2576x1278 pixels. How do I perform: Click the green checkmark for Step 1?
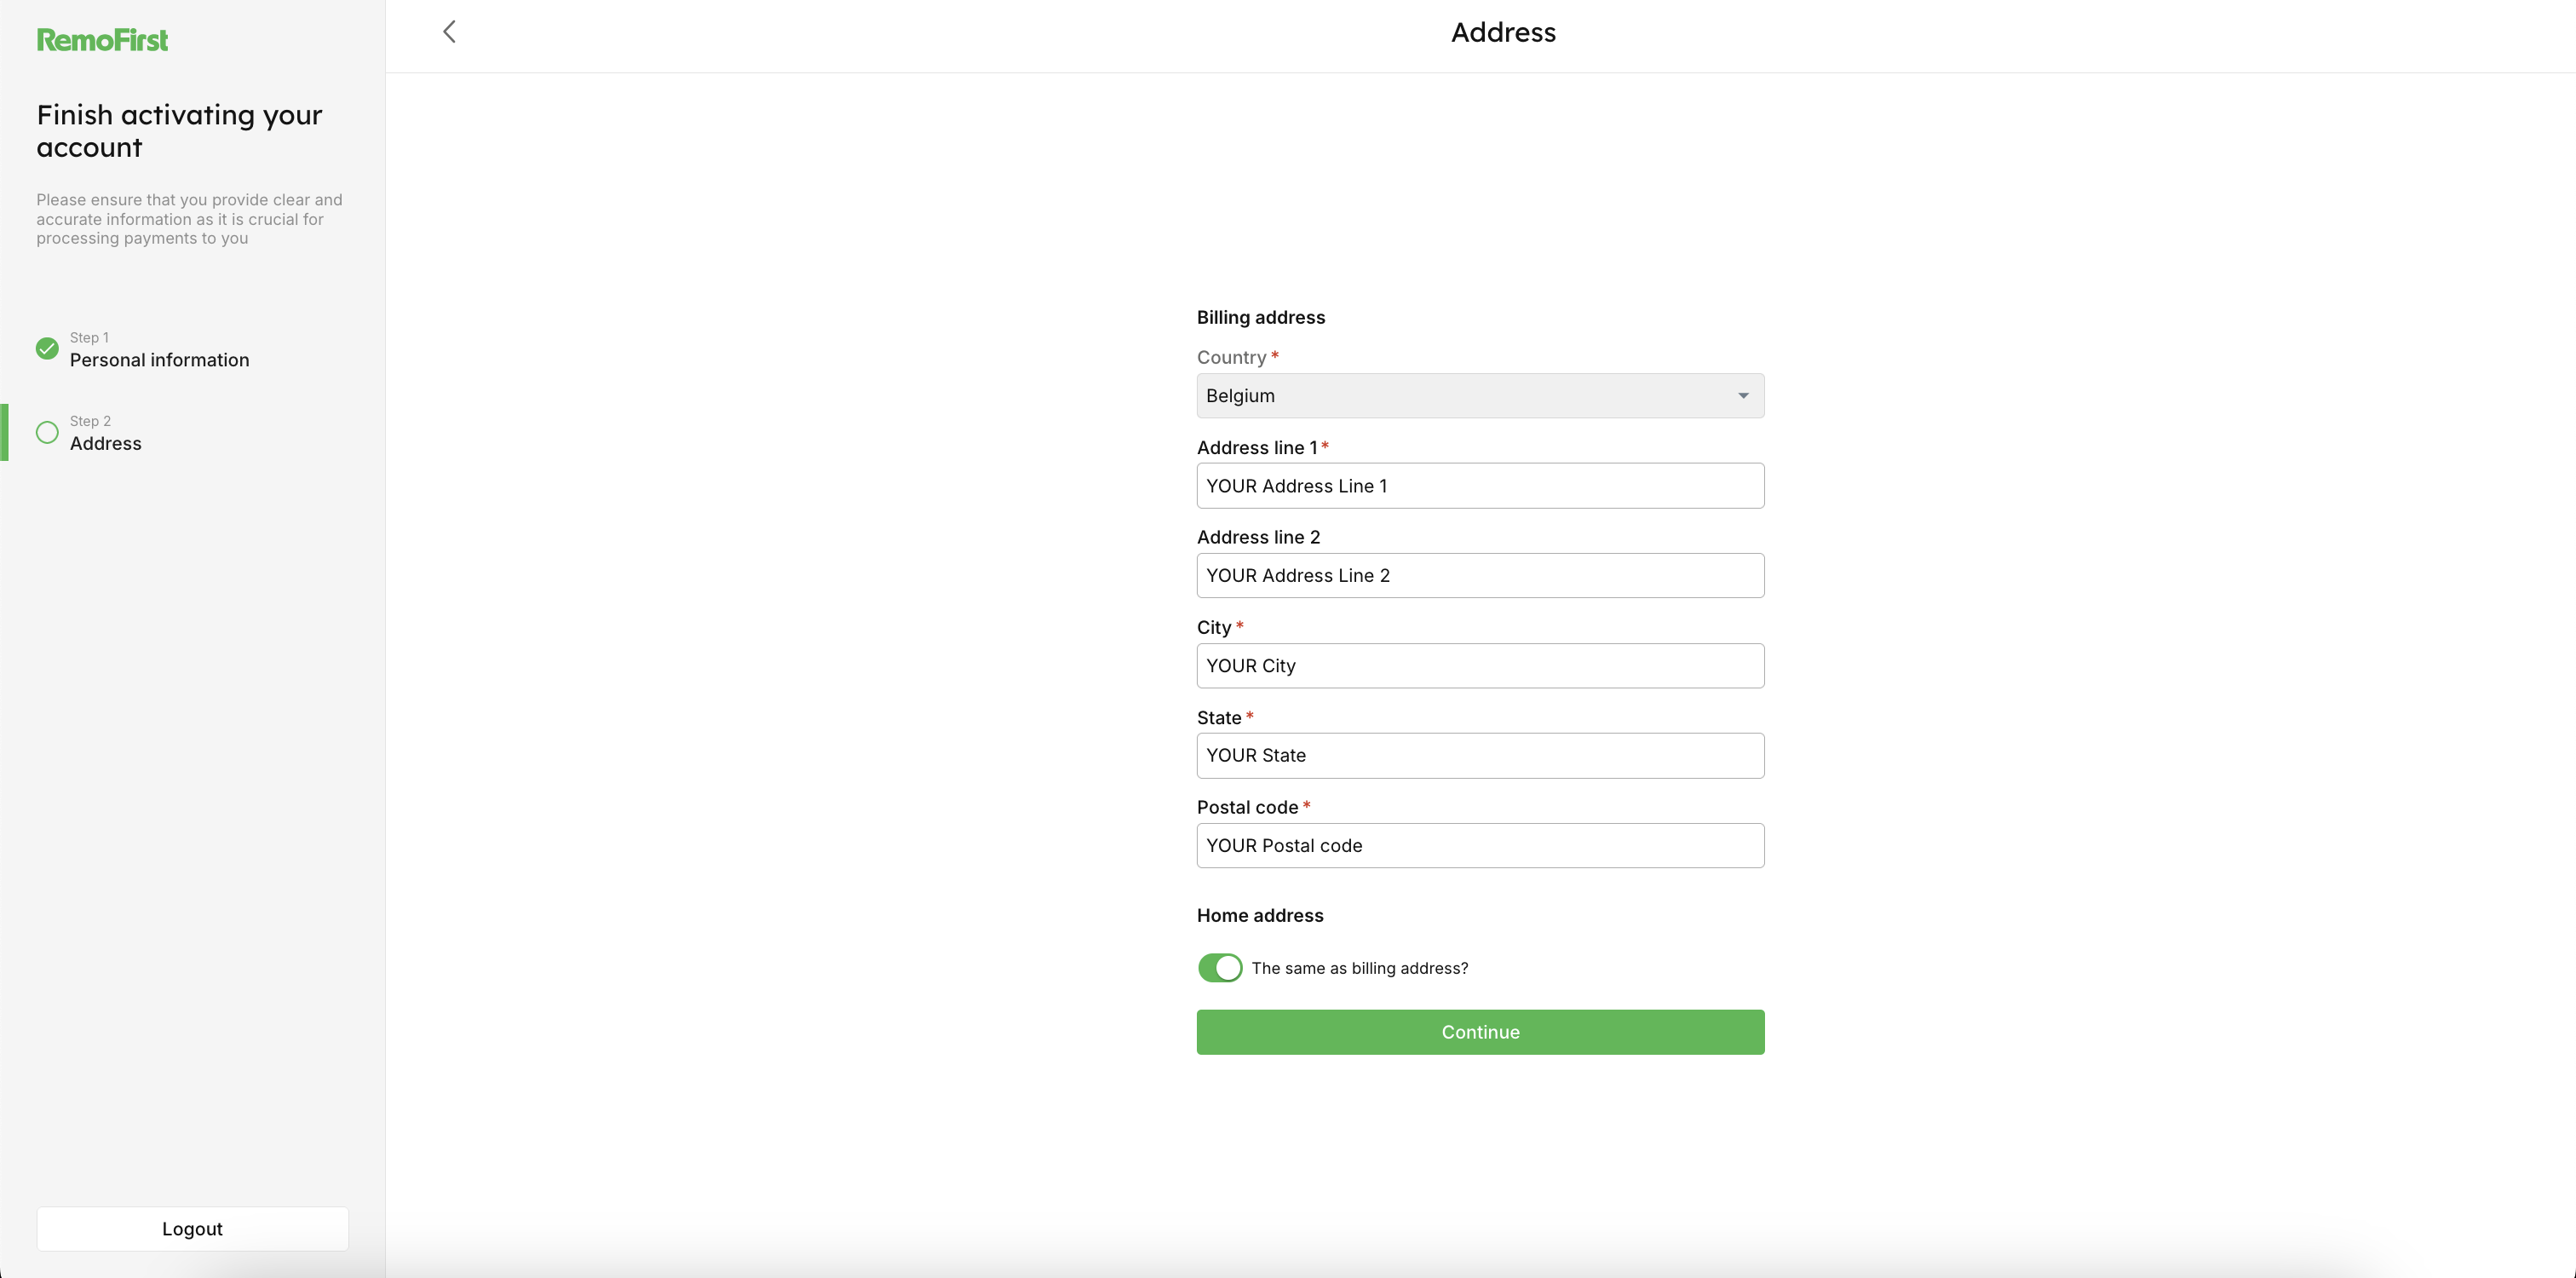coord(47,348)
